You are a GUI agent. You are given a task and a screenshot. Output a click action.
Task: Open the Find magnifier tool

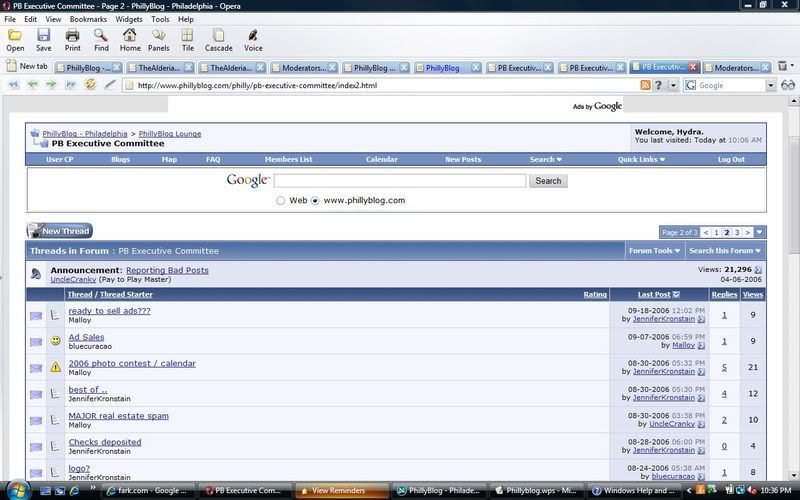coord(101,35)
